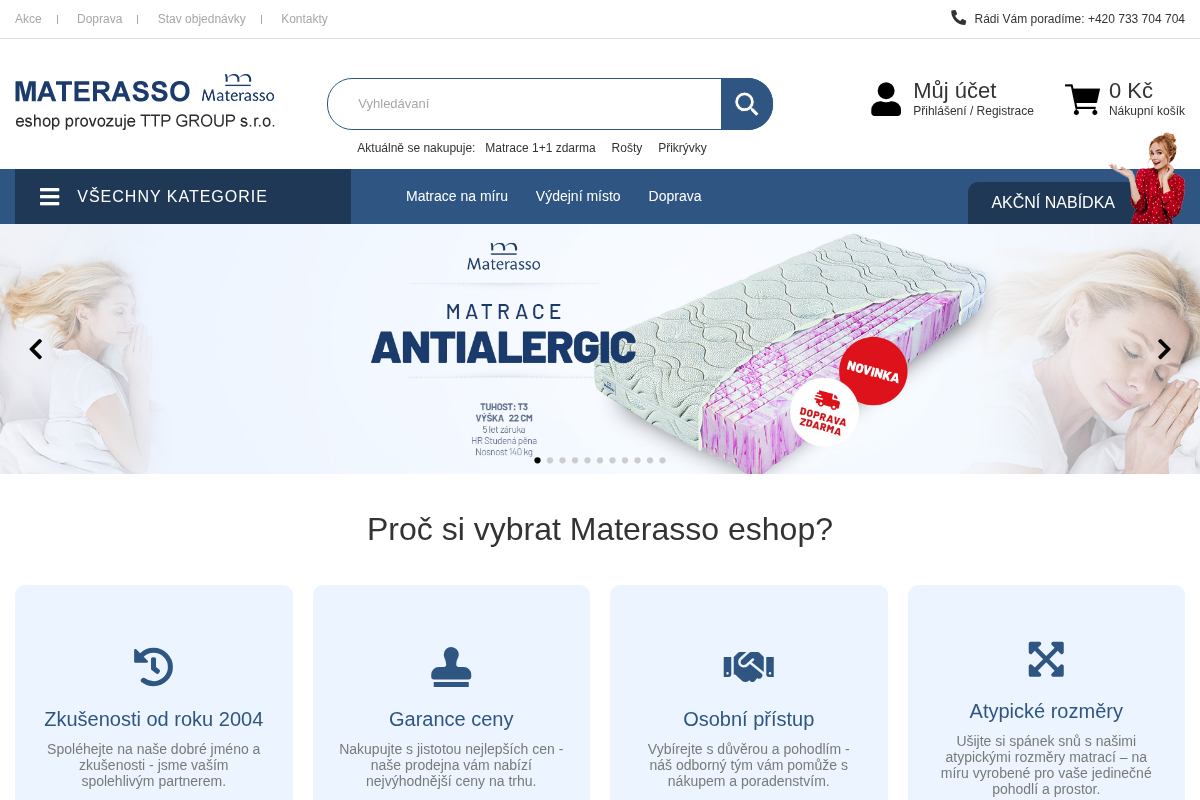Expand VŠECHNY KATEGORIE menu
1200x800 pixels.
click(x=183, y=197)
